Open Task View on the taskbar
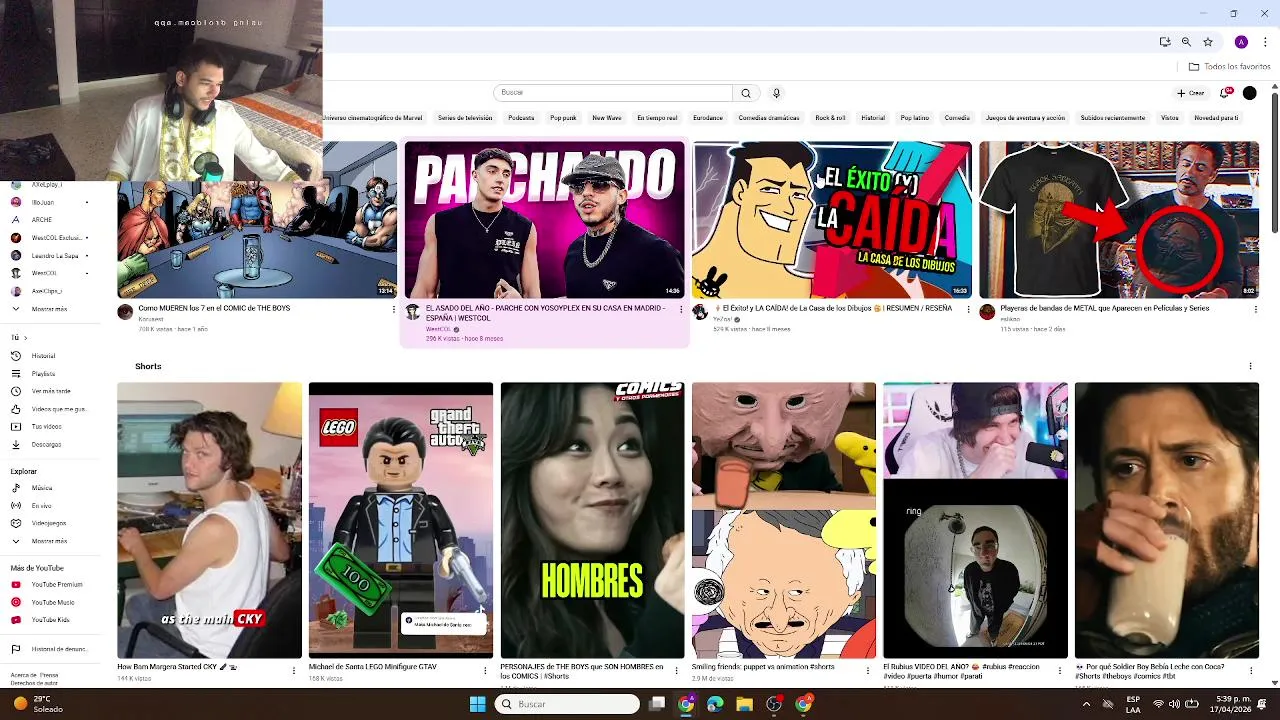 [657, 704]
